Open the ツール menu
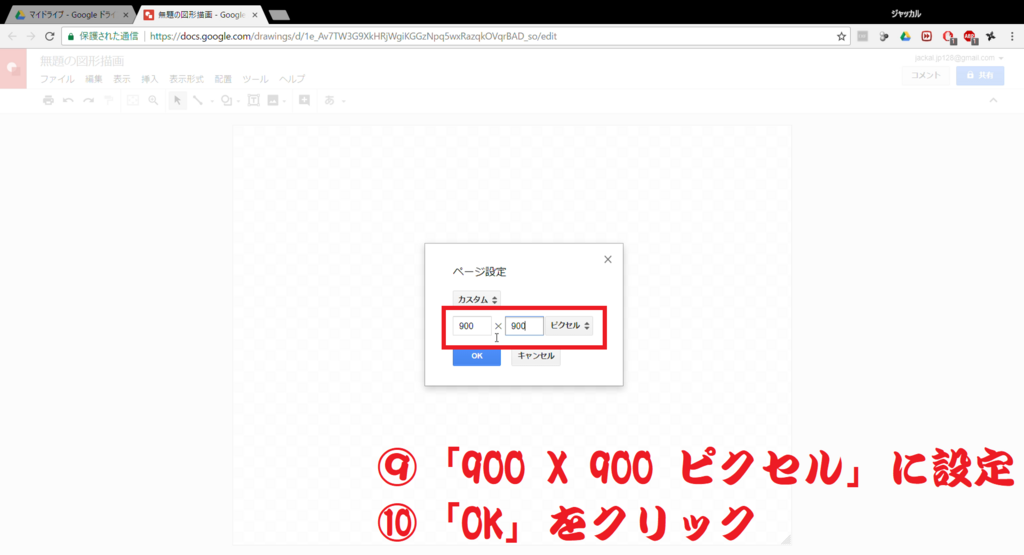 pyautogui.click(x=255, y=79)
